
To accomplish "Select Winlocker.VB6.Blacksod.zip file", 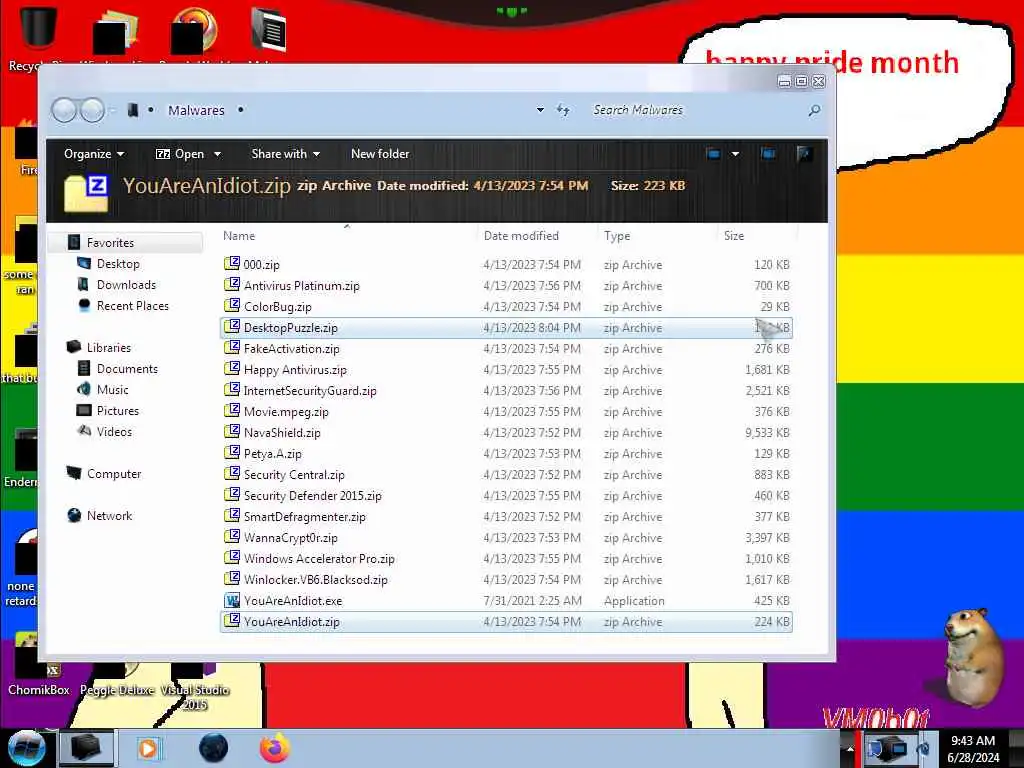I will pos(506,579).
